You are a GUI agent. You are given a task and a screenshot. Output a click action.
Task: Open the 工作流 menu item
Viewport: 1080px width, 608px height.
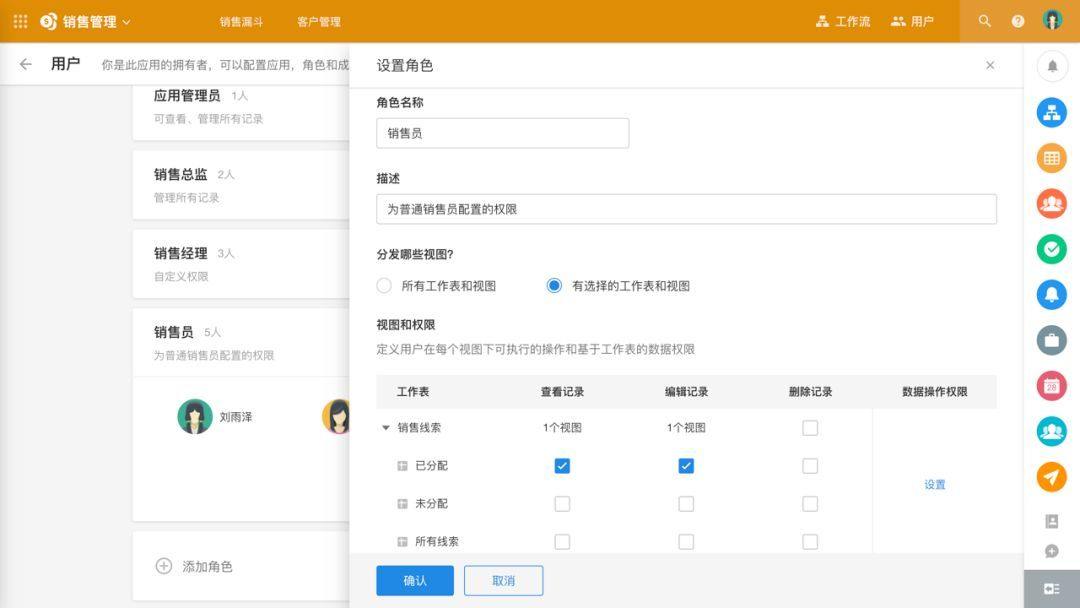click(x=843, y=21)
